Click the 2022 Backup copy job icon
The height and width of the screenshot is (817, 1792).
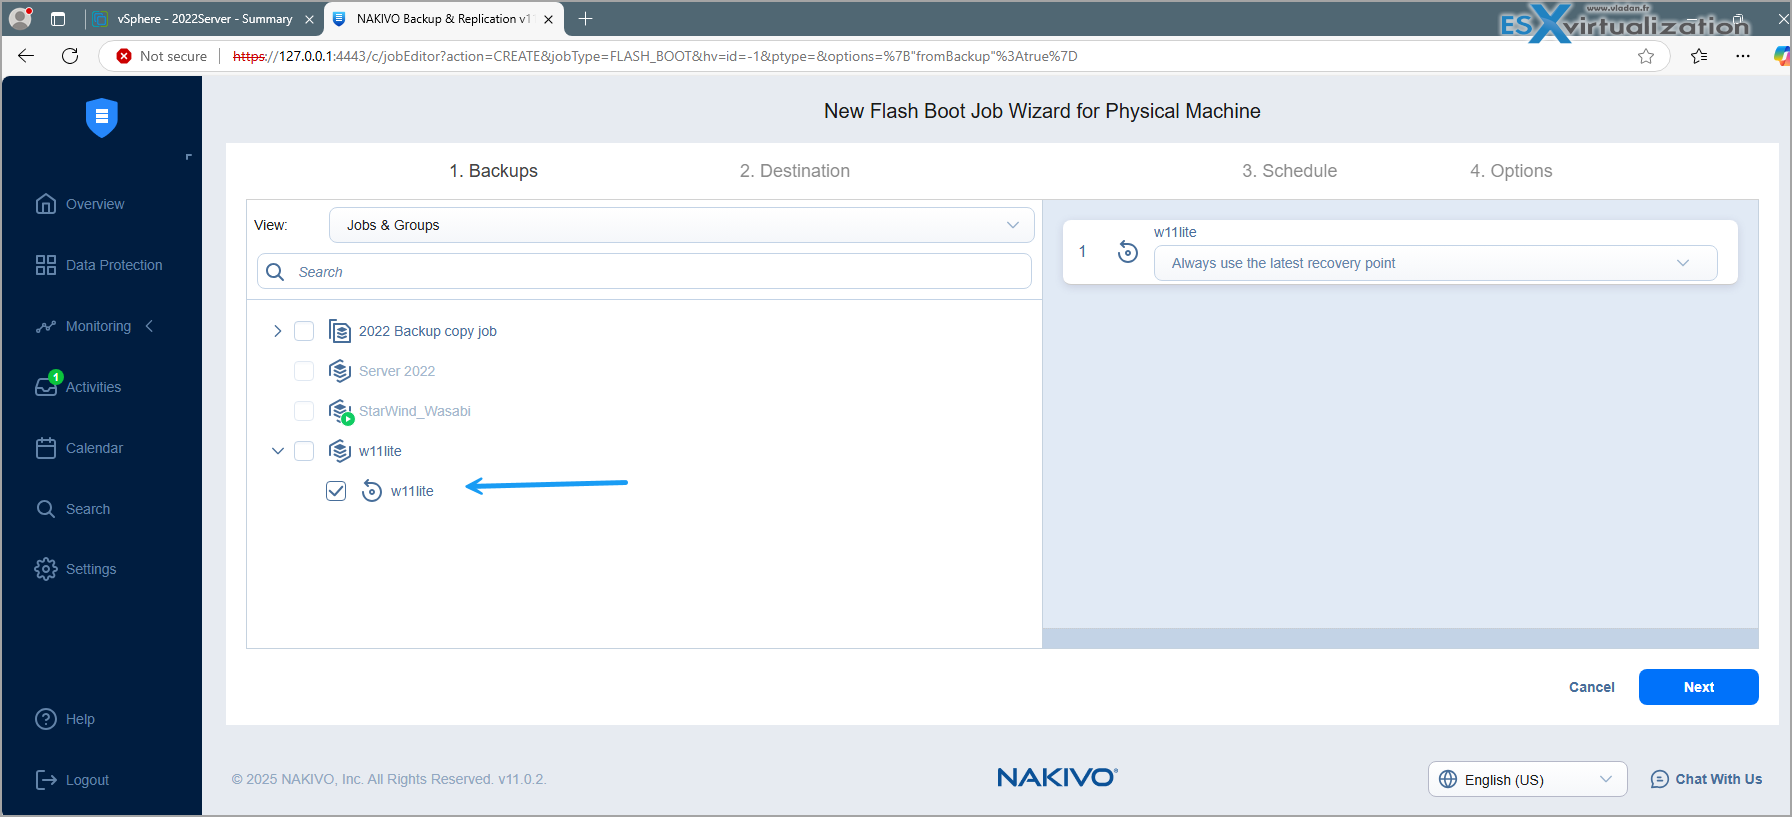coord(340,331)
